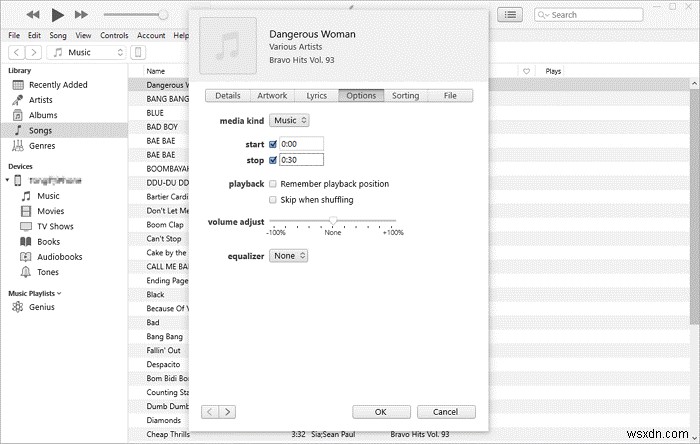
Task: Click the volume adjust slider handle
Action: tap(333, 220)
